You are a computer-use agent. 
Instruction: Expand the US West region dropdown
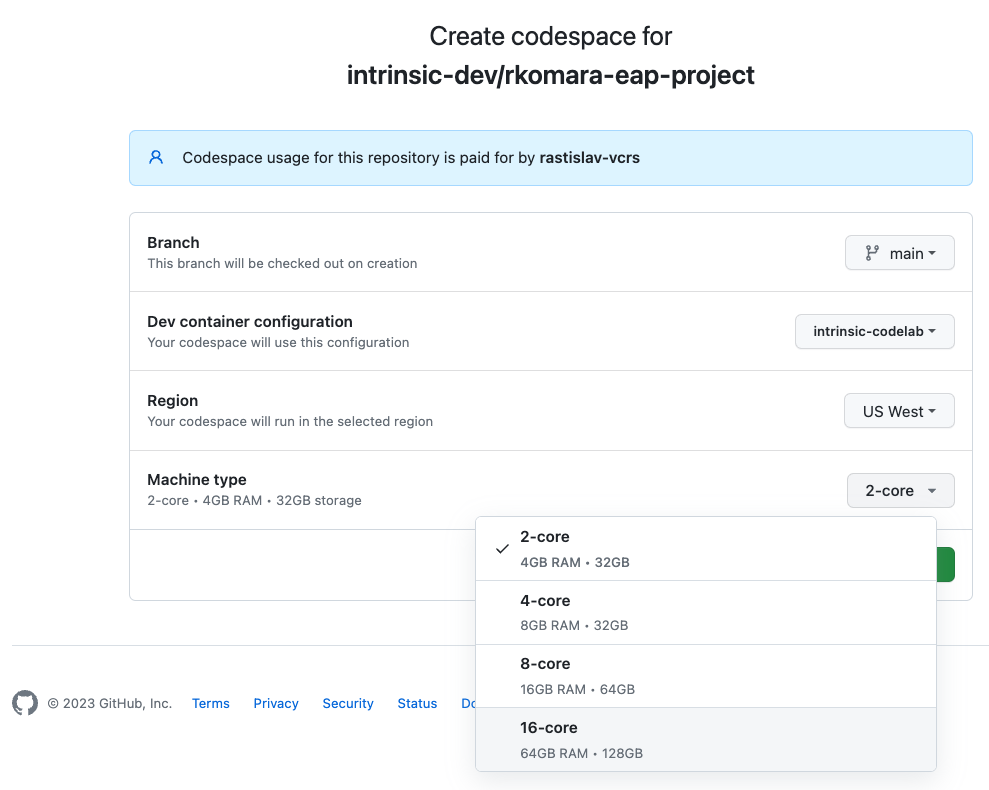(898, 411)
